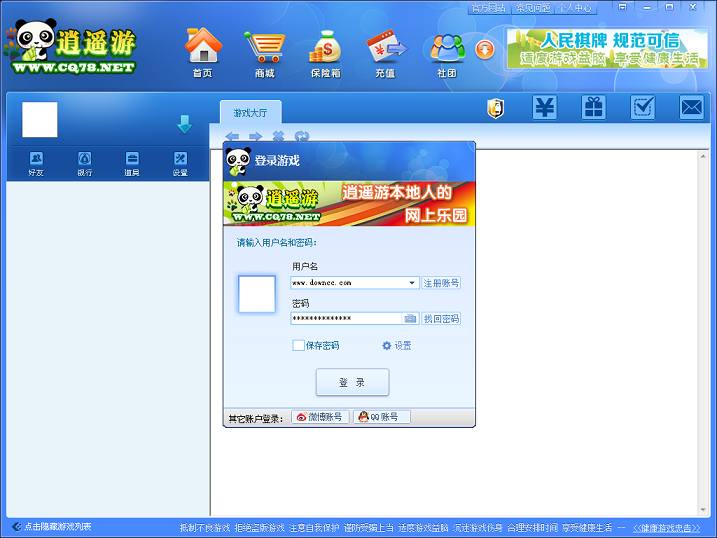Viewport: 717px width, 538px height.
Task: Open the 保险箱 safe box icon
Action: [326, 47]
